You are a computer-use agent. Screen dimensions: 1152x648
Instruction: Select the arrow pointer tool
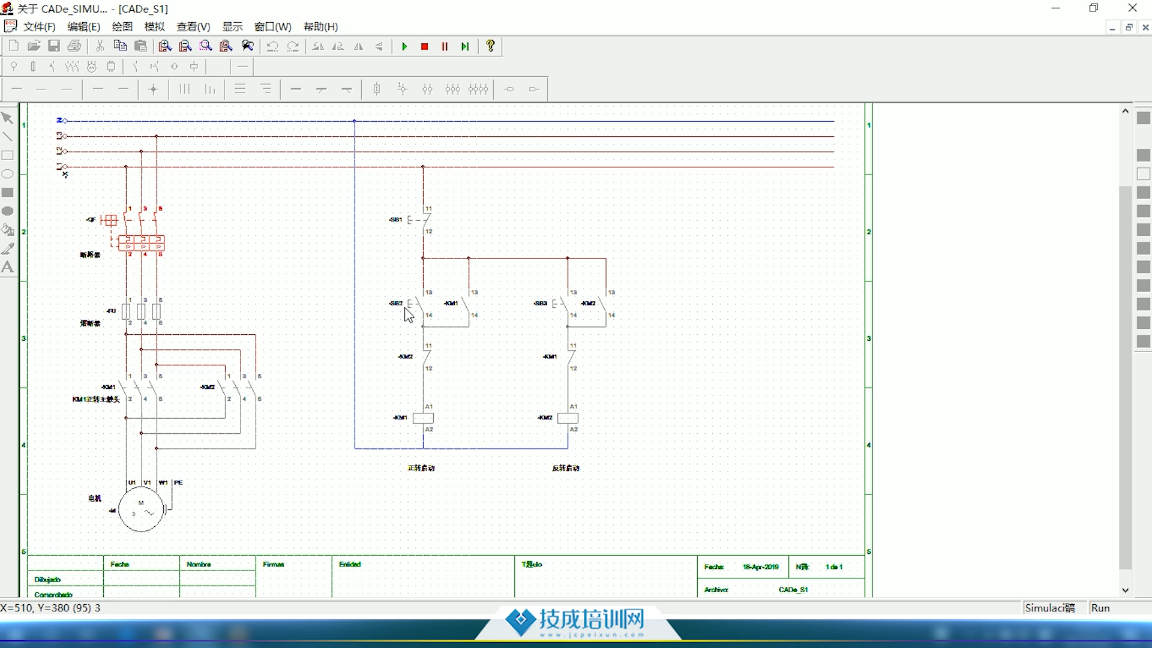(7, 118)
